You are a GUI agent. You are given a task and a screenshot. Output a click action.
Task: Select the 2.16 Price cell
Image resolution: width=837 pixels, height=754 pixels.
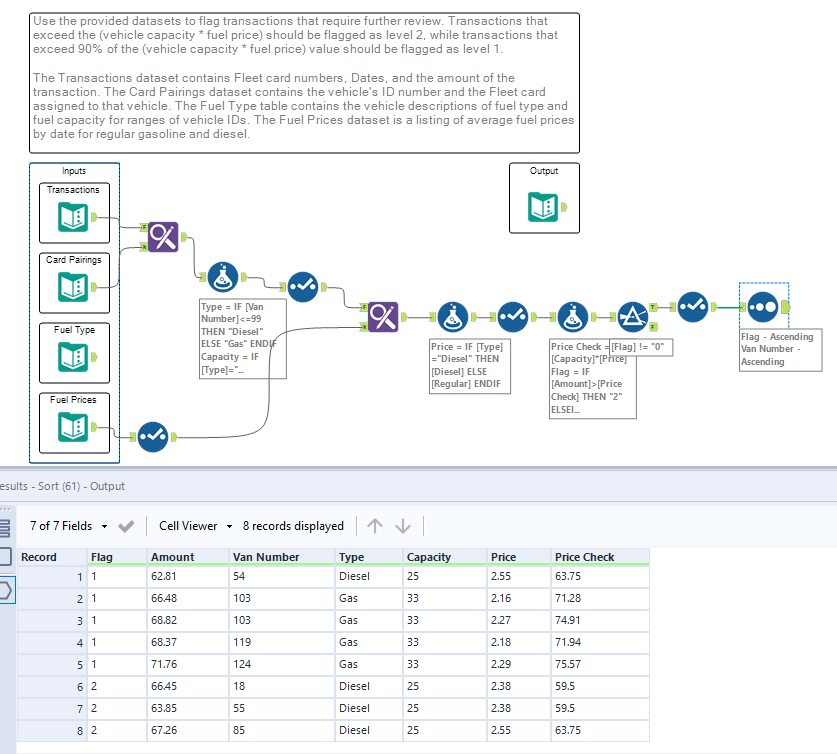tap(519, 598)
